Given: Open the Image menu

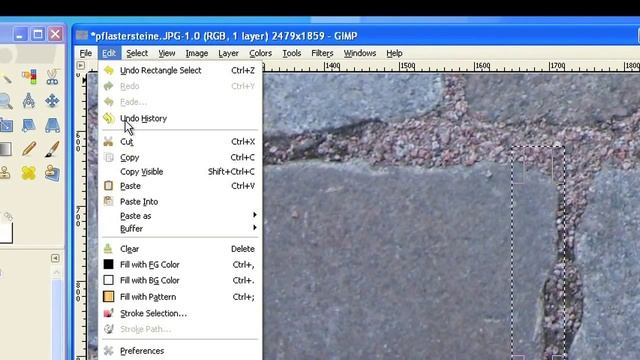Looking at the screenshot, I should (x=196, y=53).
